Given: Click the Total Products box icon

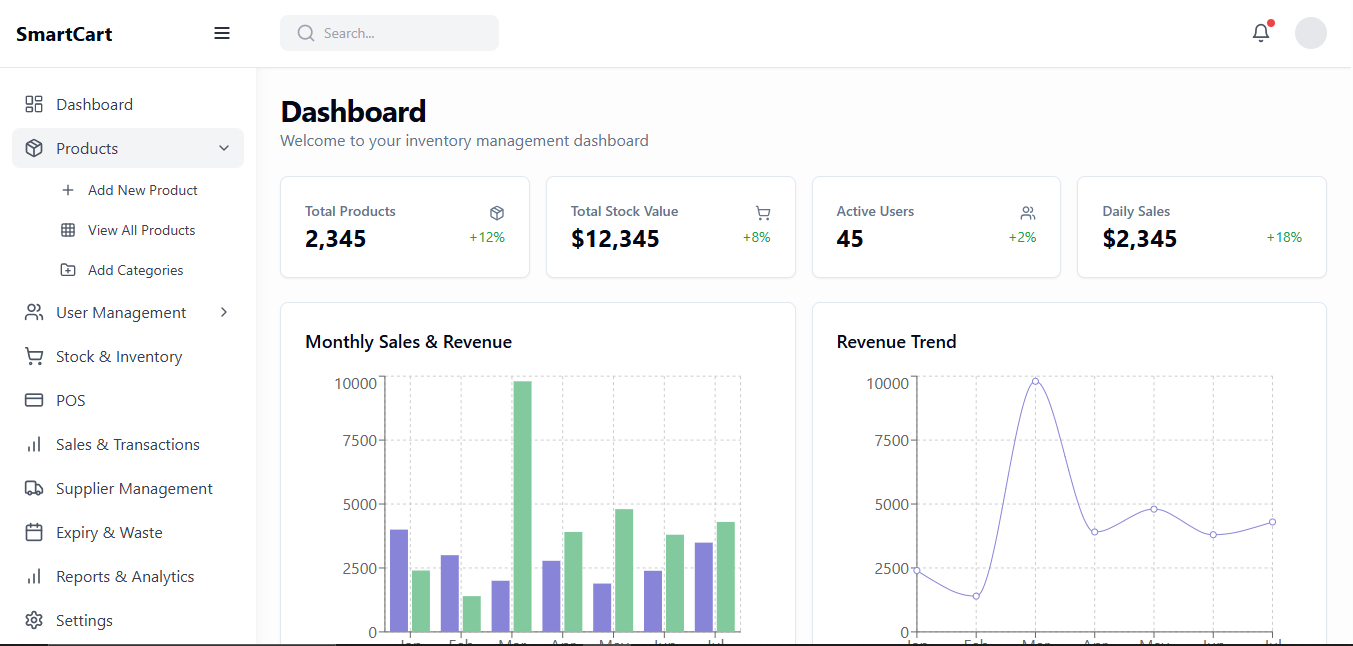Looking at the screenshot, I should [x=497, y=213].
